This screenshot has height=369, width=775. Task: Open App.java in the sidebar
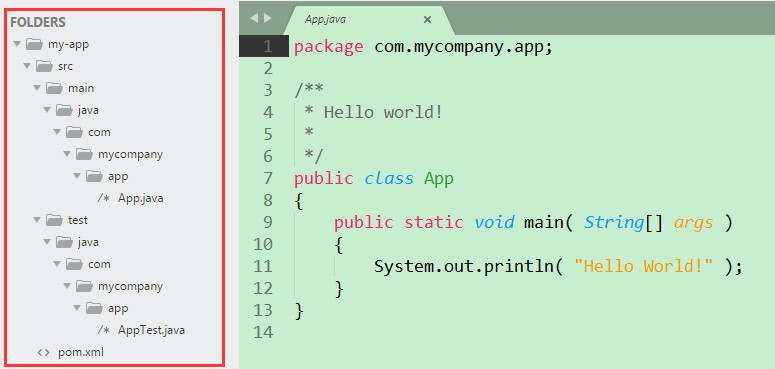click(140, 198)
